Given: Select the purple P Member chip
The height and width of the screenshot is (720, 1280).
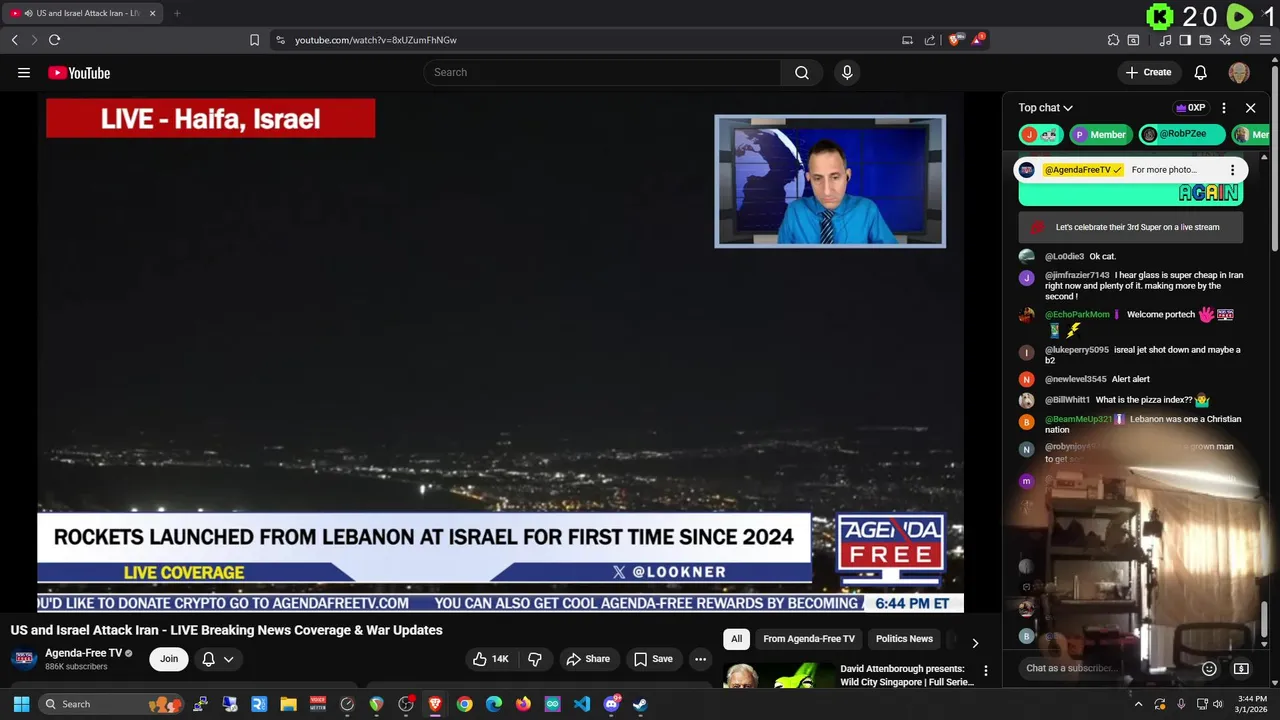Looking at the screenshot, I should point(1100,134).
